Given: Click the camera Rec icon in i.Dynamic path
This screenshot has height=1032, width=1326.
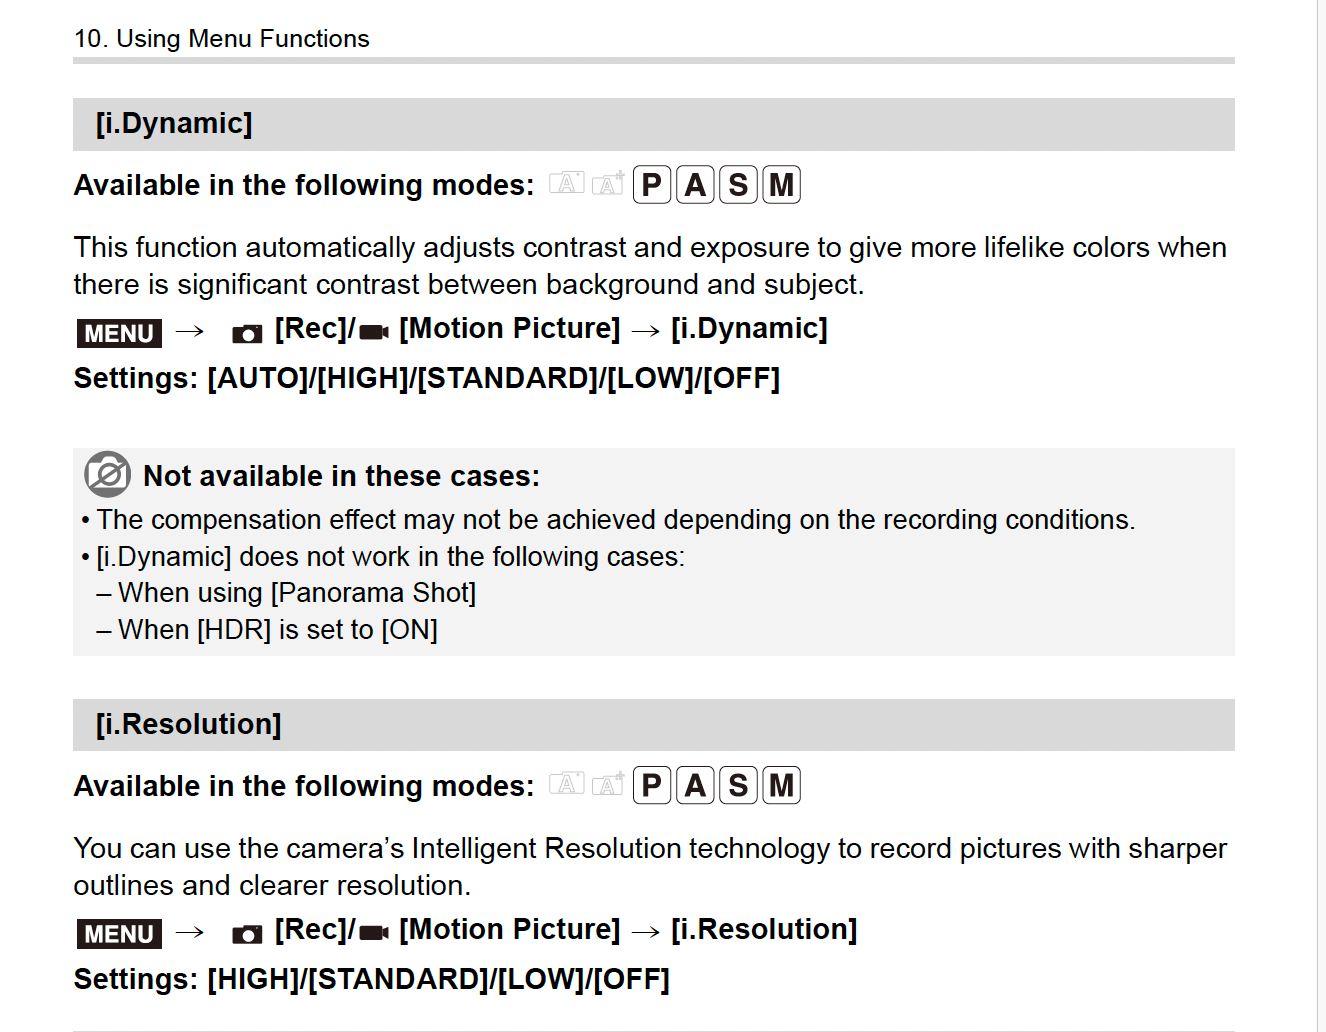Looking at the screenshot, I should tap(247, 333).
